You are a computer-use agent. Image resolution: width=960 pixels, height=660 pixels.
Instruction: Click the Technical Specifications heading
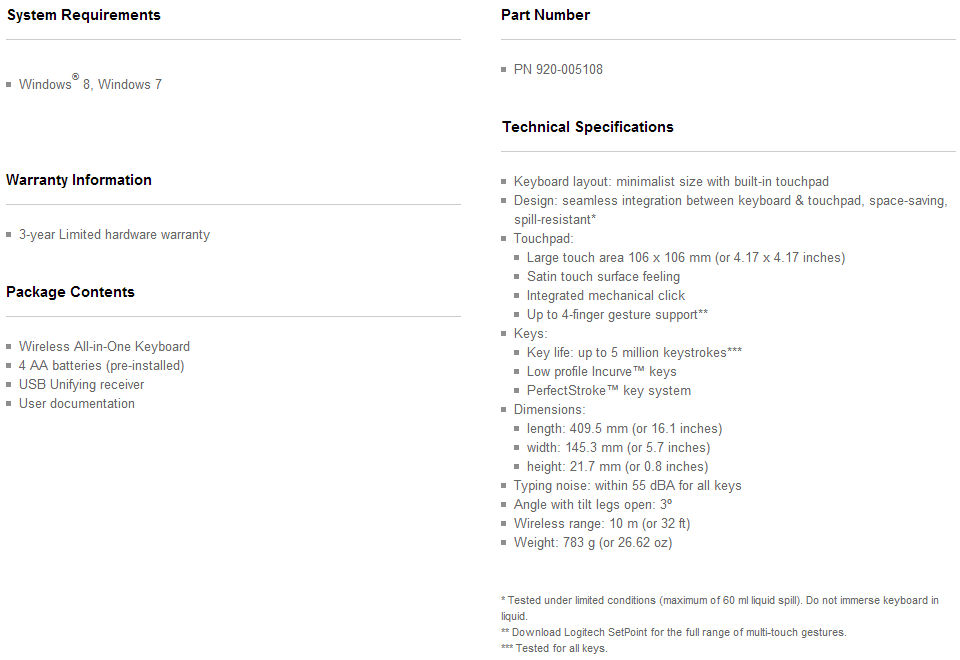click(587, 127)
